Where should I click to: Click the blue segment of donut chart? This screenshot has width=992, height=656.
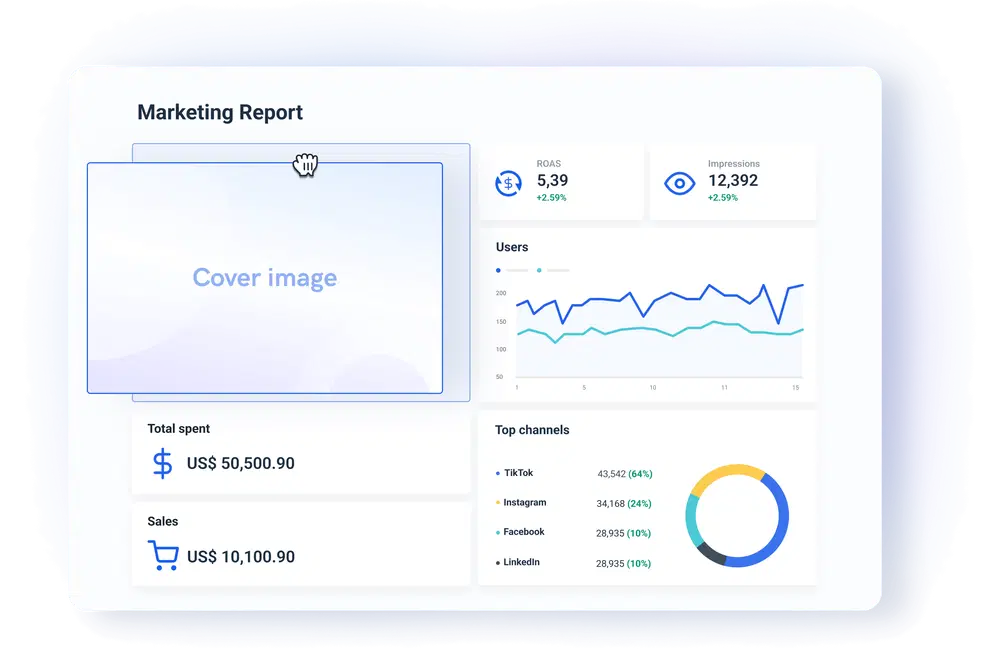click(x=779, y=525)
